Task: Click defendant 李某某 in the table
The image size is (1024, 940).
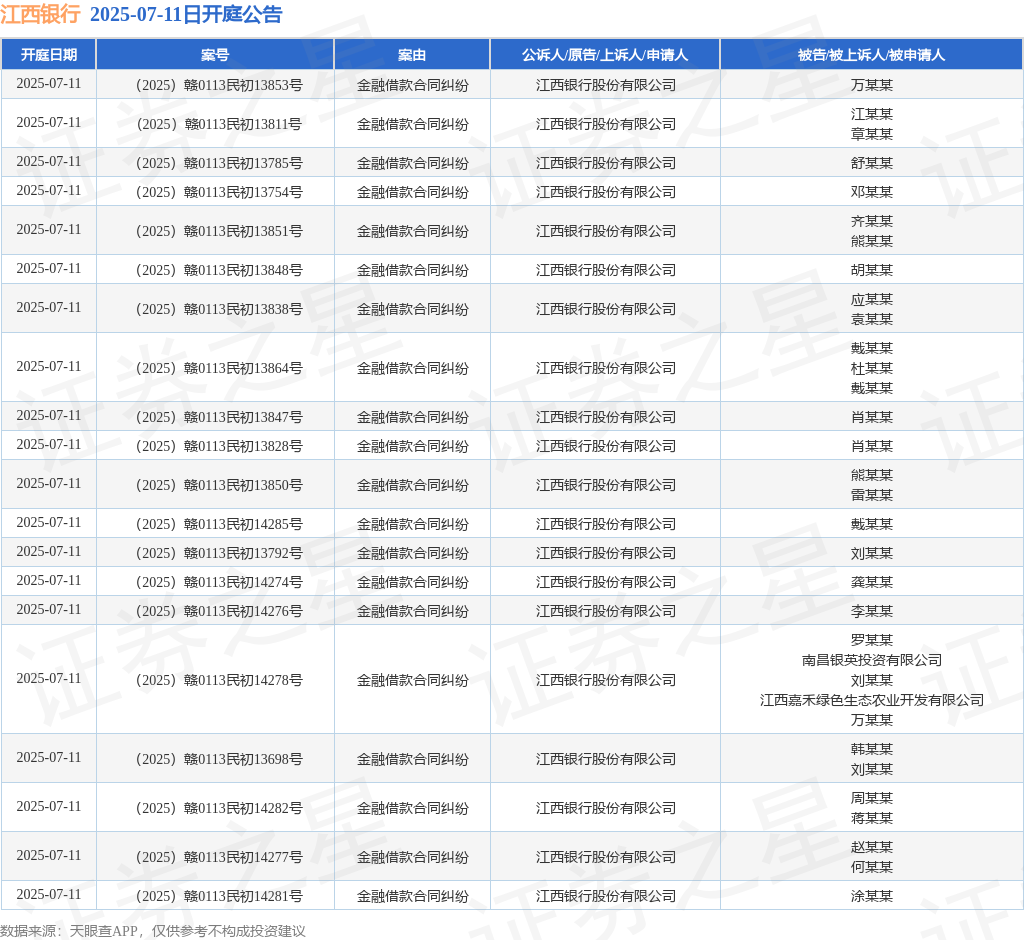Action: pos(871,611)
